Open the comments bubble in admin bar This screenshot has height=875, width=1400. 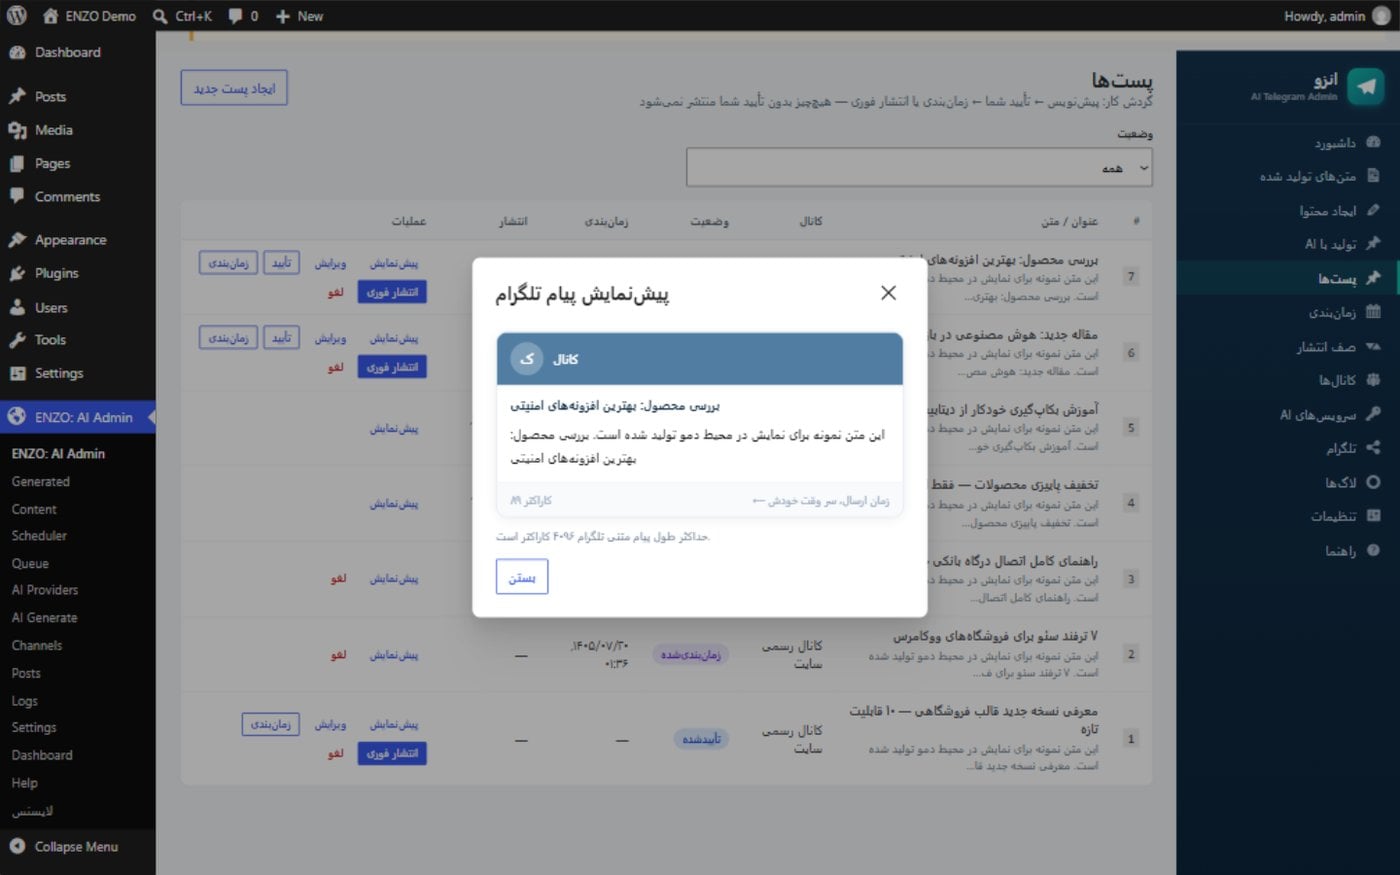click(235, 16)
